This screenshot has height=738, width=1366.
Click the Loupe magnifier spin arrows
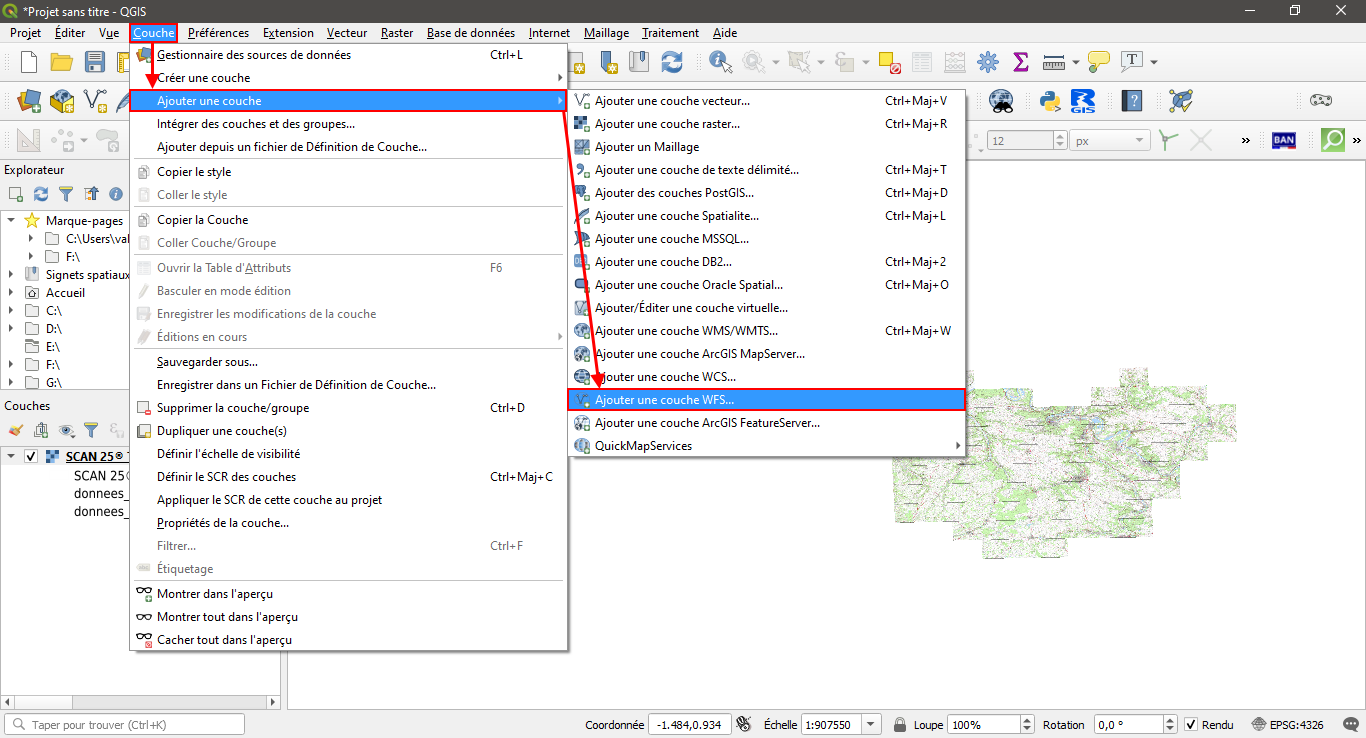pyautogui.click(x=1026, y=724)
